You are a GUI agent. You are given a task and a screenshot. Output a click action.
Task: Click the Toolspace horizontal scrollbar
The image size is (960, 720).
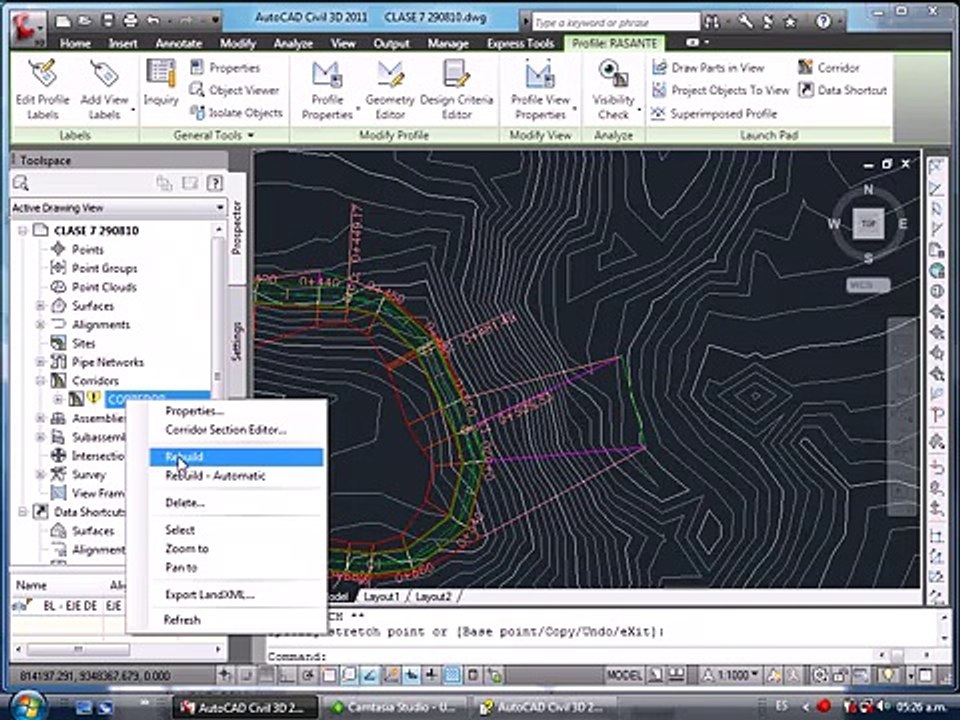tap(118, 648)
